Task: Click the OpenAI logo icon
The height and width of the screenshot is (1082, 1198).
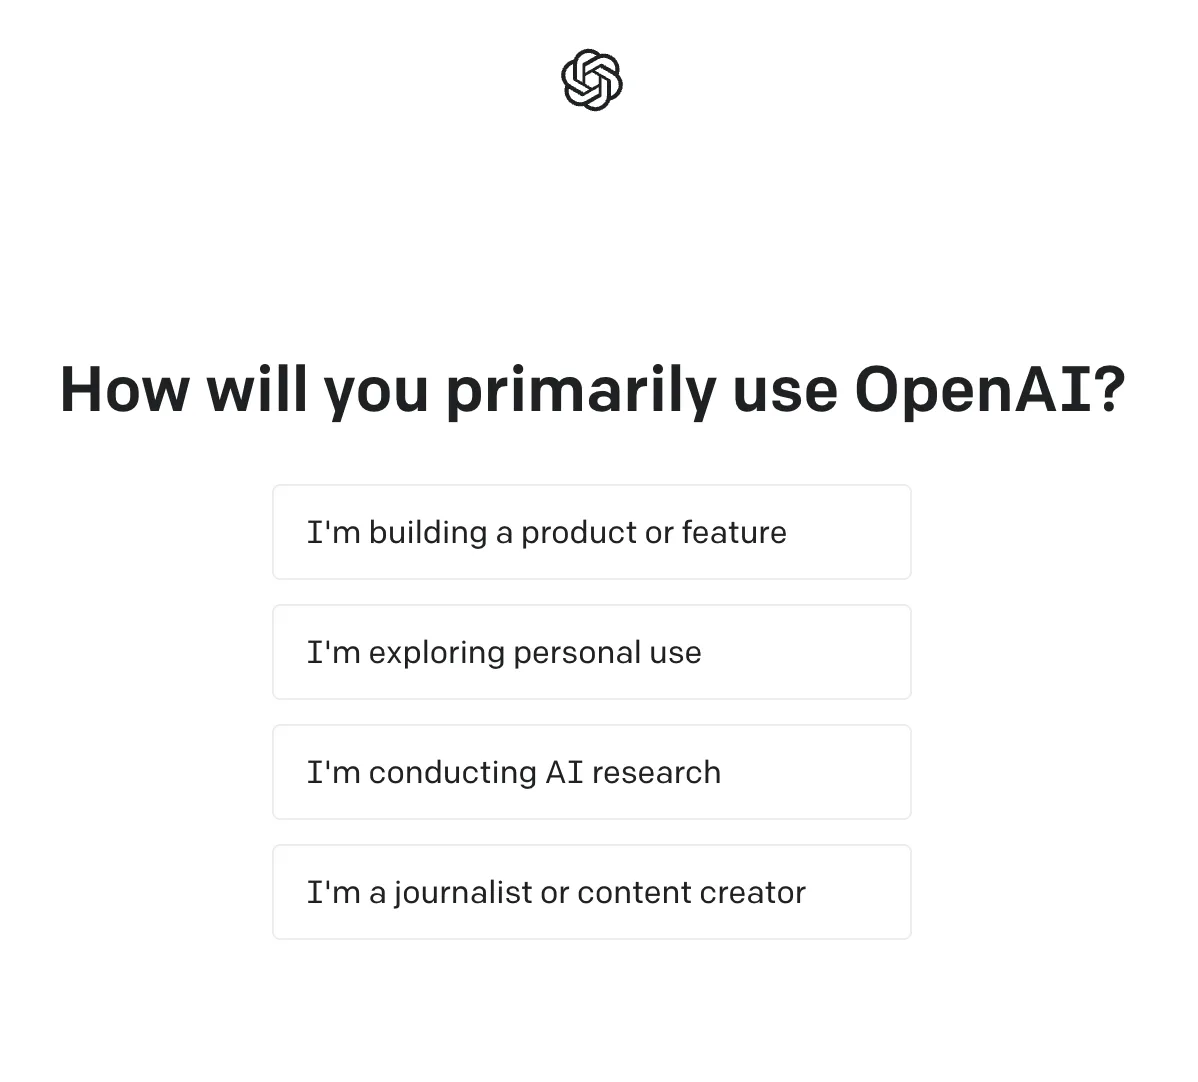Action: 592,80
